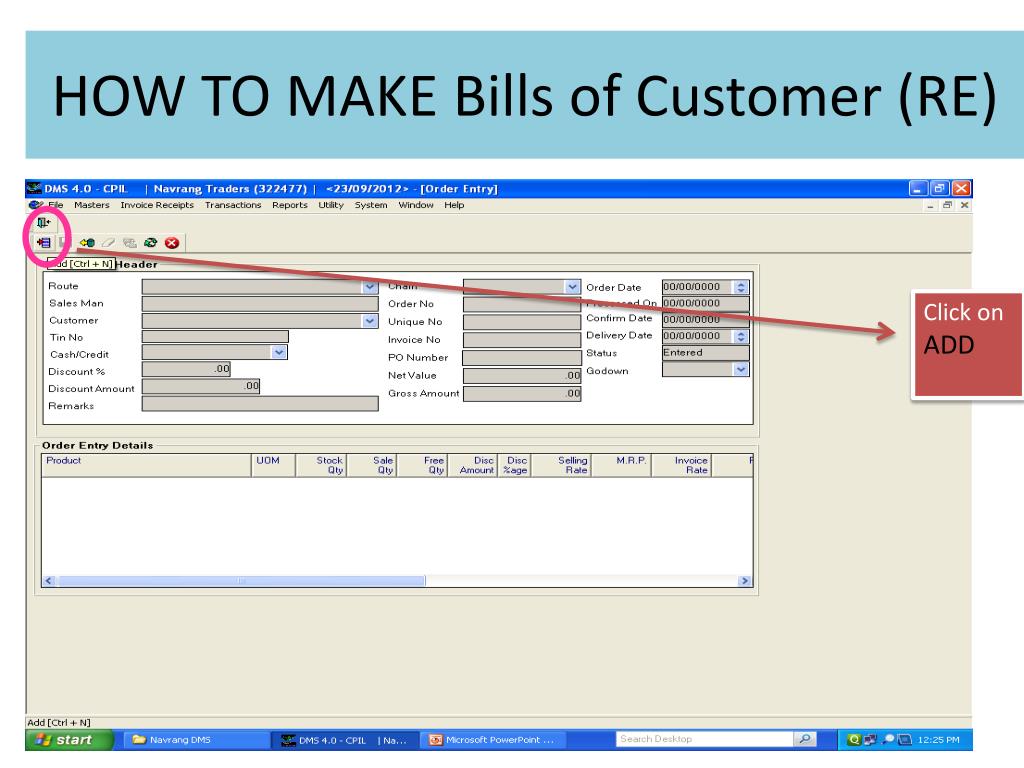Click the yellow arrow database query icon
This screenshot has height=768, width=1024.
pyautogui.click(x=87, y=243)
